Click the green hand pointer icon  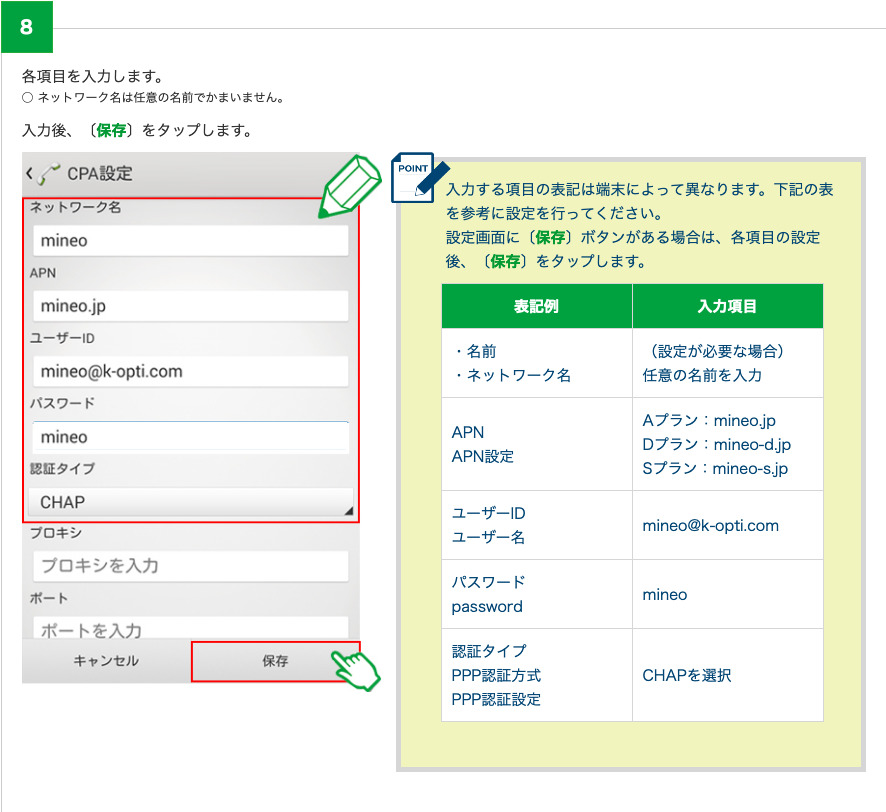coord(357,668)
